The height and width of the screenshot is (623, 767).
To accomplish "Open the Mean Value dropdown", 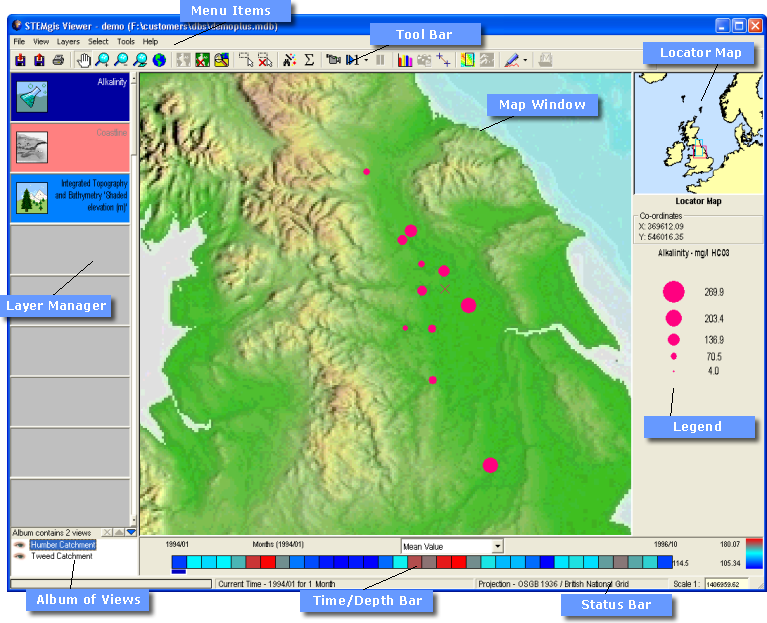I will (x=497, y=546).
